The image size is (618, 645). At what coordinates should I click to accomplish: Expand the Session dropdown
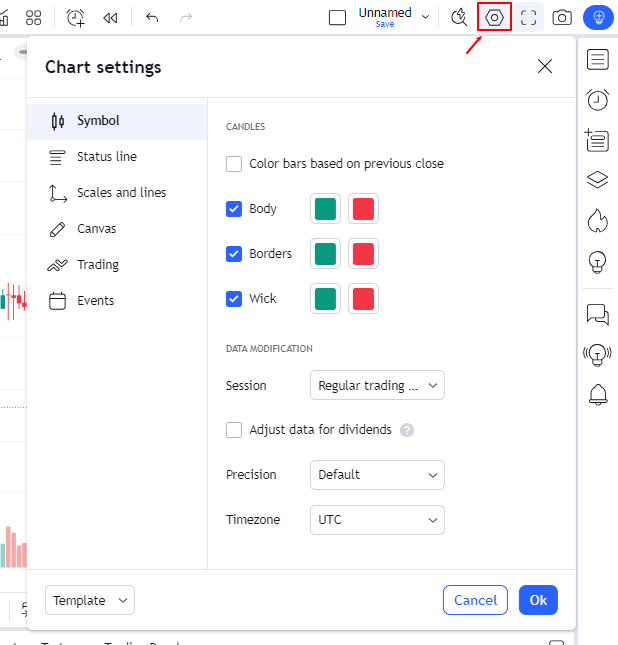click(377, 385)
